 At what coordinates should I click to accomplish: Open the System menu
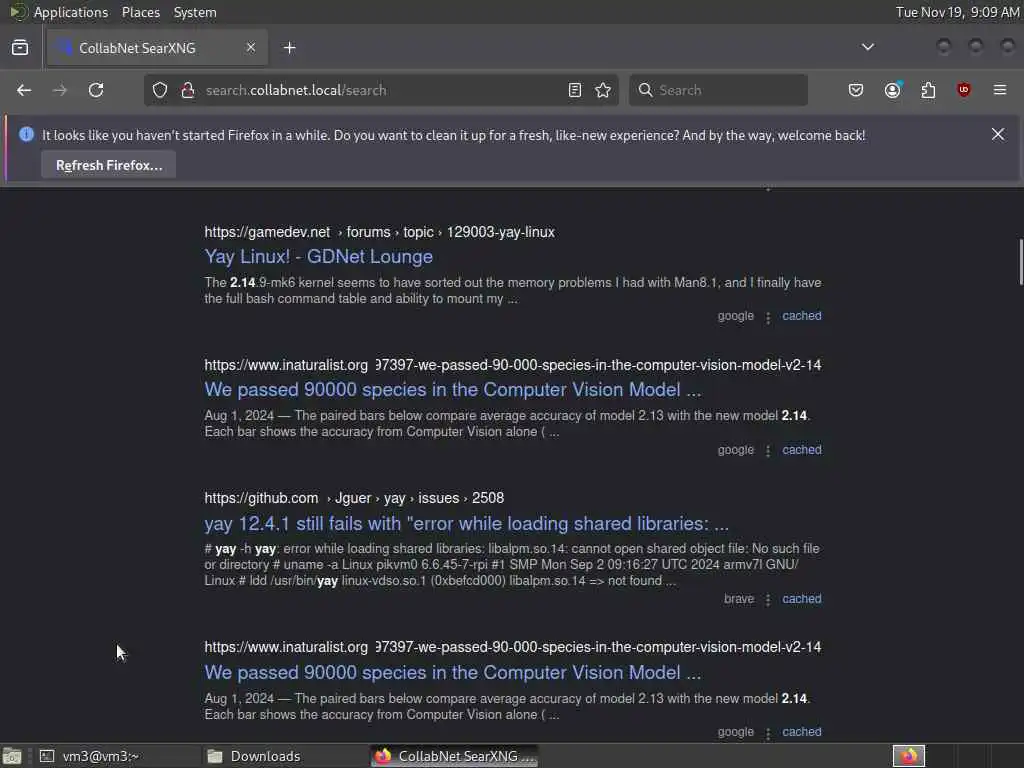[x=195, y=12]
